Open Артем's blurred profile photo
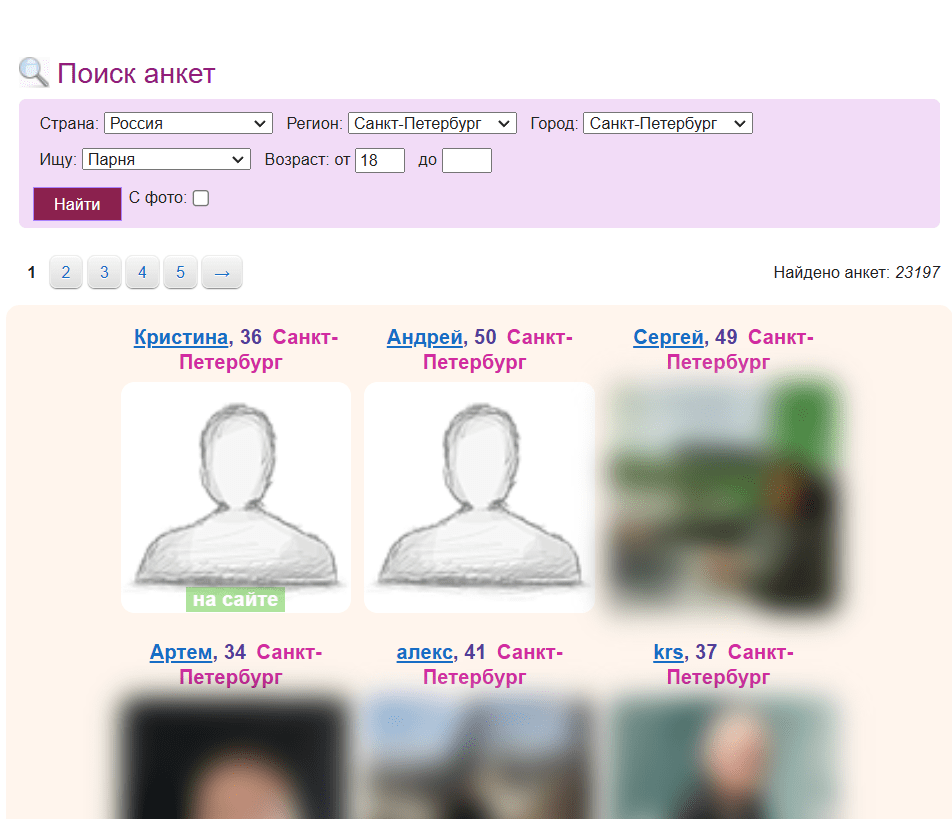Screen dimensions: 952x819 point(236,755)
